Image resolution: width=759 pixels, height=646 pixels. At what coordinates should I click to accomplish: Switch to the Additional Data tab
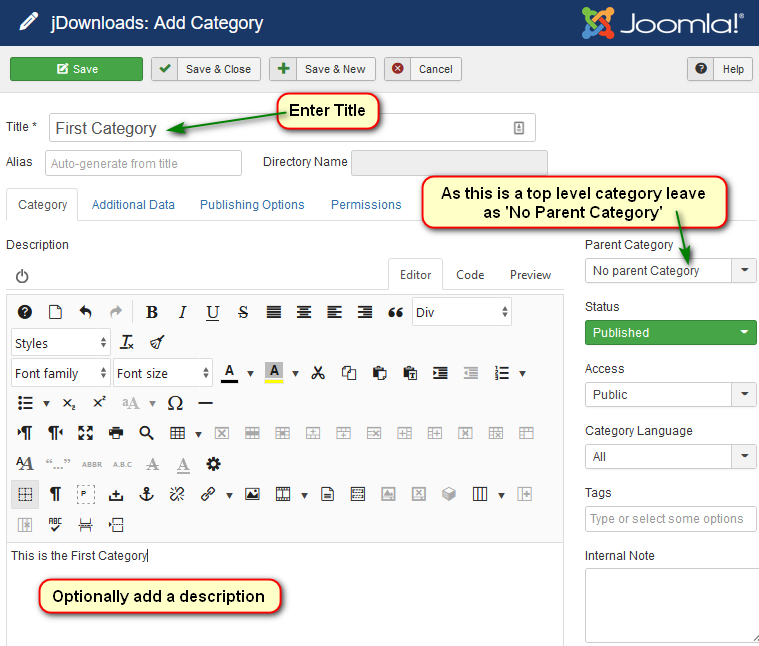(x=133, y=205)
